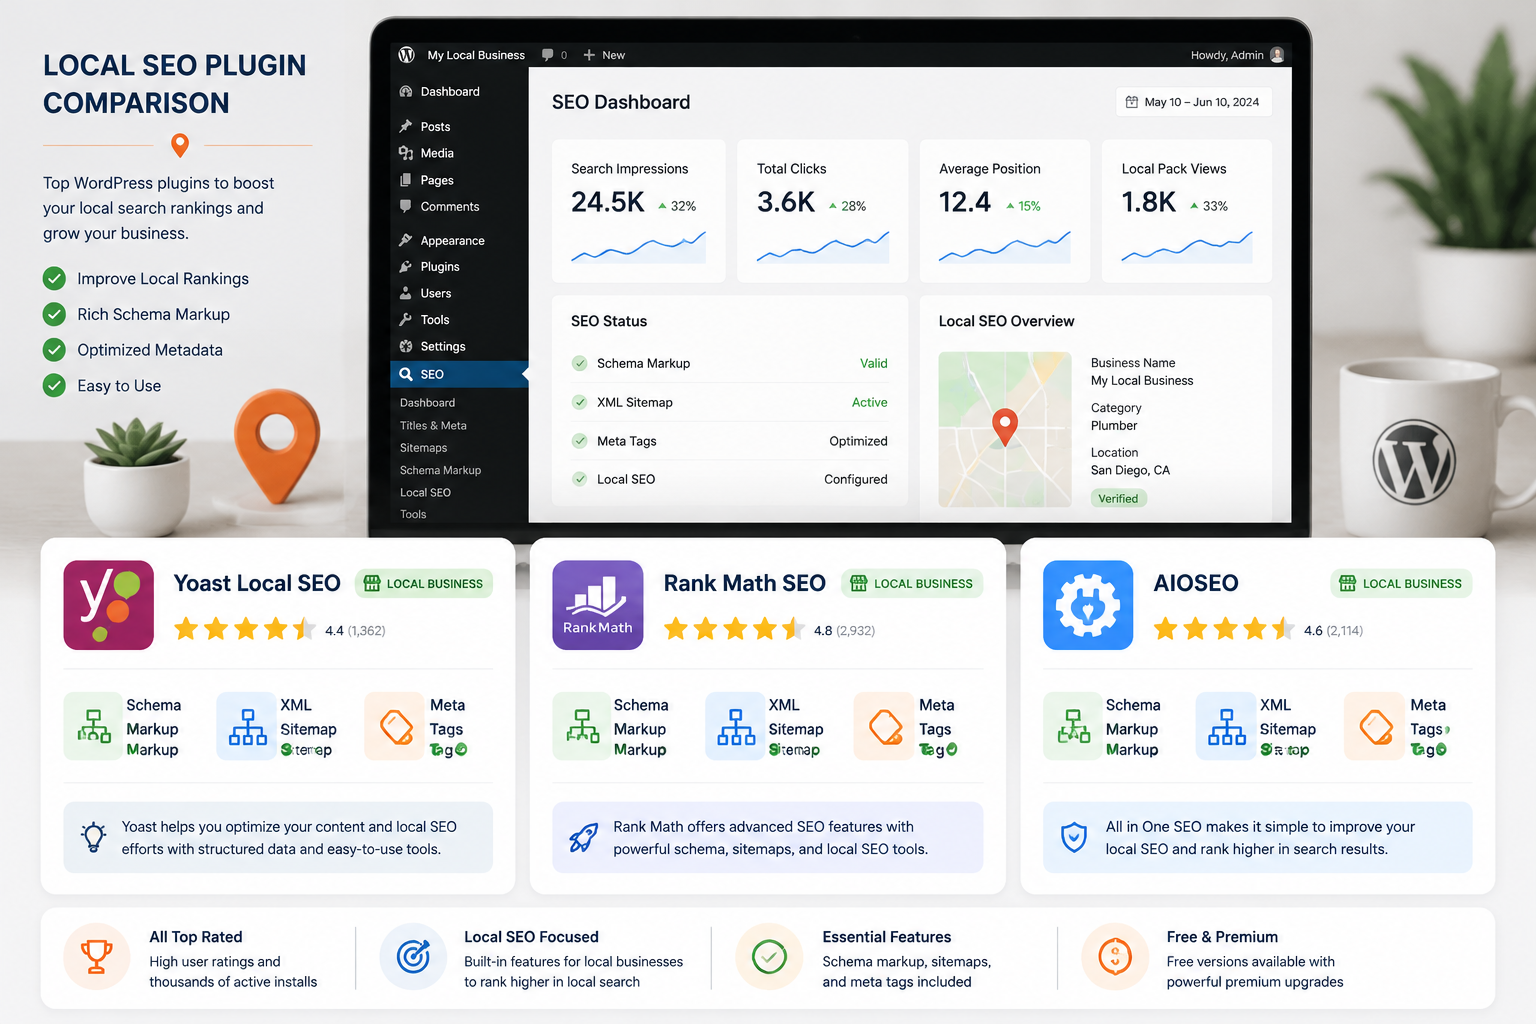Click the rocket icon in Rank Math description

584,837
